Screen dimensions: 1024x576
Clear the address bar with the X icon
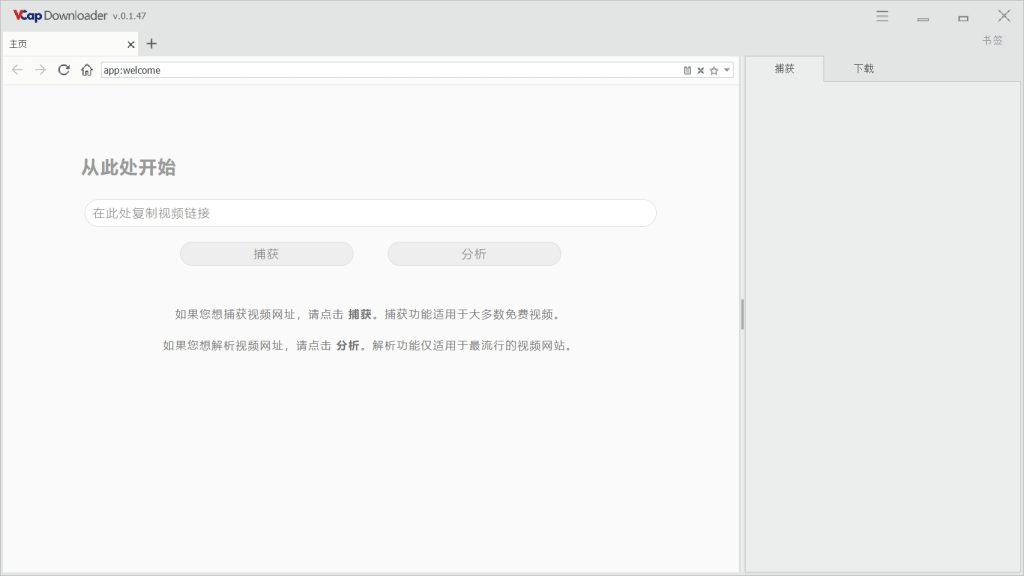tap(699, 70)
